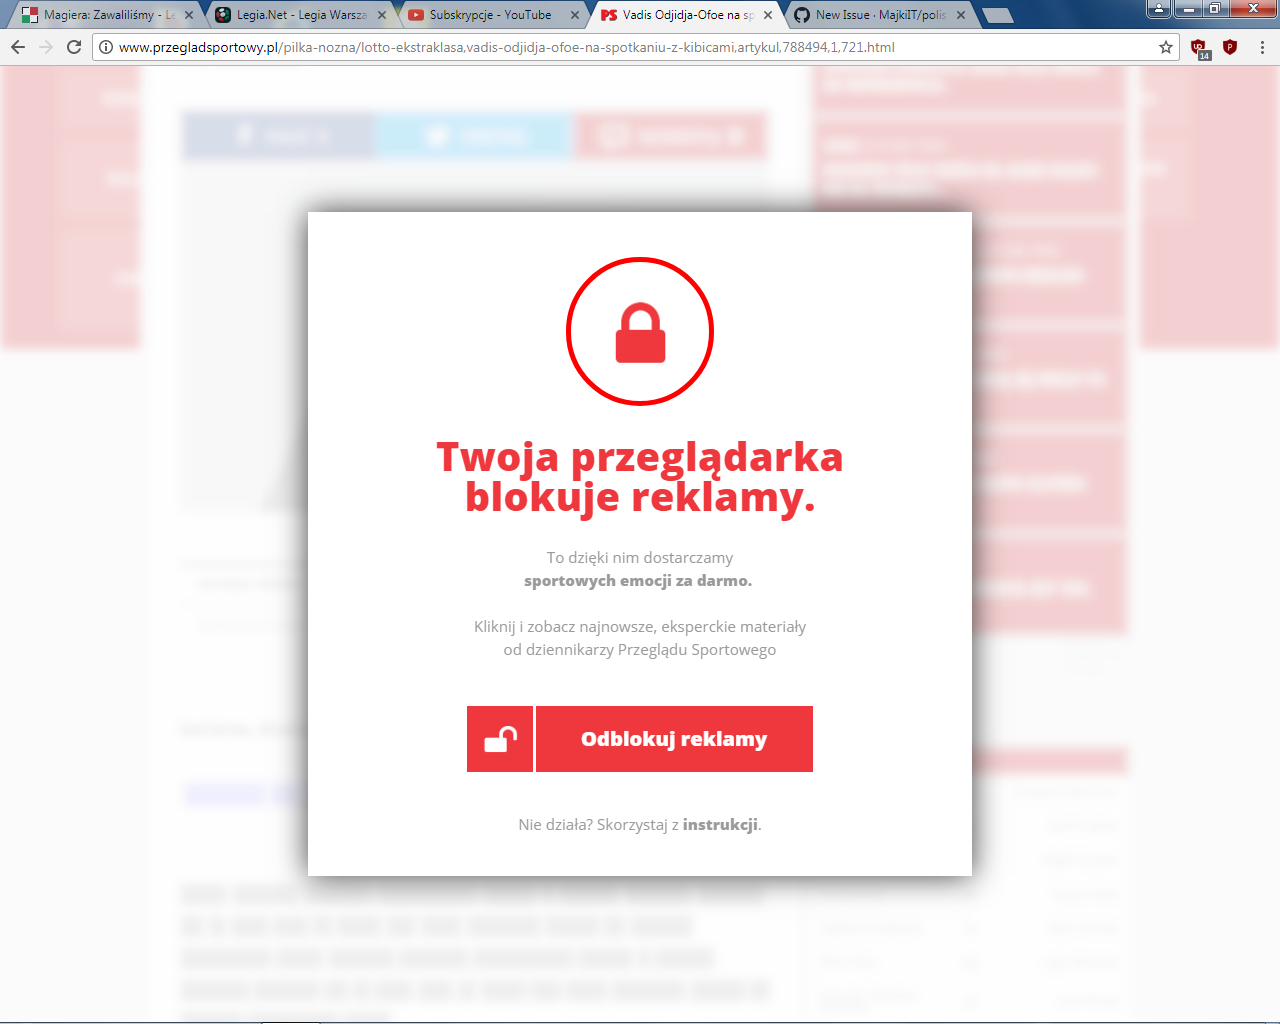
Task: Close the Vadis Odjidja-Ofoe tab
Action: (768, 15)
